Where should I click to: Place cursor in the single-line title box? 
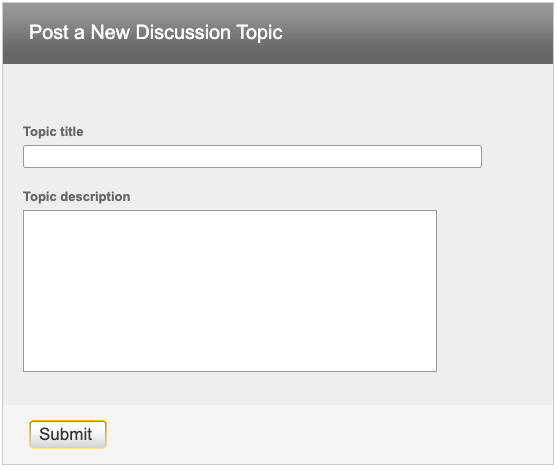click(252, 156)
